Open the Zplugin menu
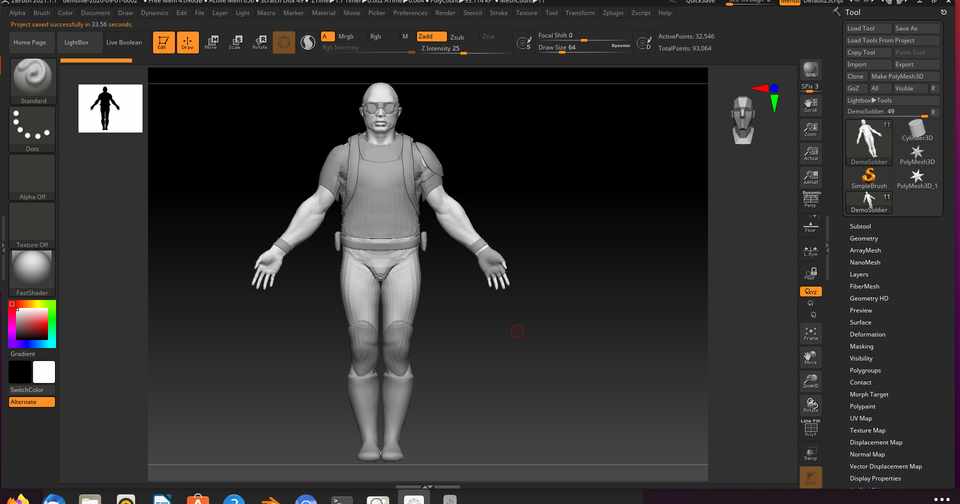The height and width of the screenshot is (504, 960). (x=613, y=13)
